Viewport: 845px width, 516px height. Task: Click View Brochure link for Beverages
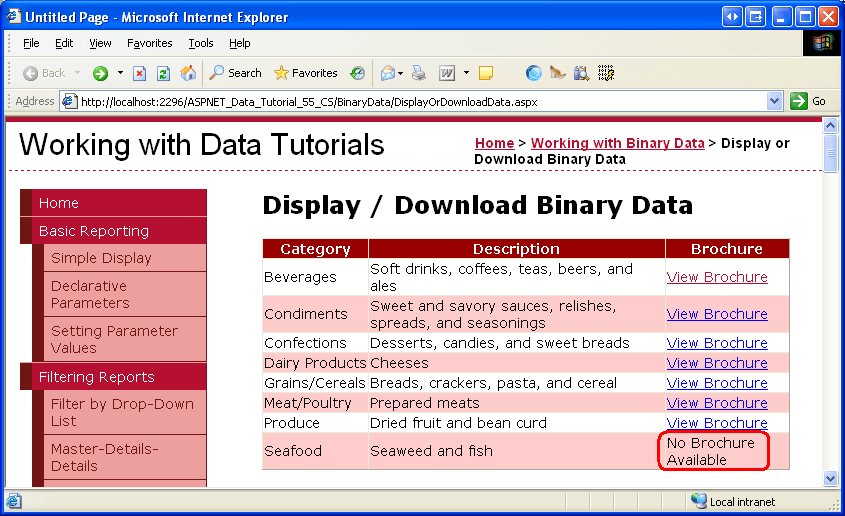[717, 277]
